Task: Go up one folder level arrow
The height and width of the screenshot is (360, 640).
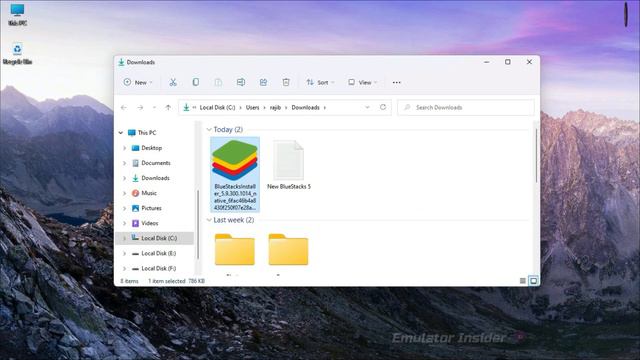Action: (168, 107)
